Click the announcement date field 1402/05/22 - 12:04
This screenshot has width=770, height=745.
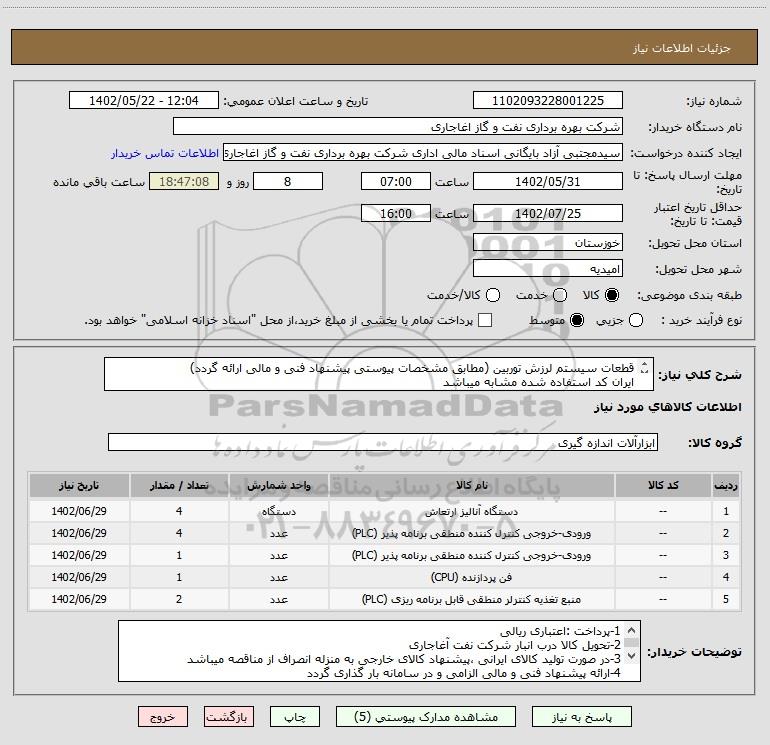143,101
